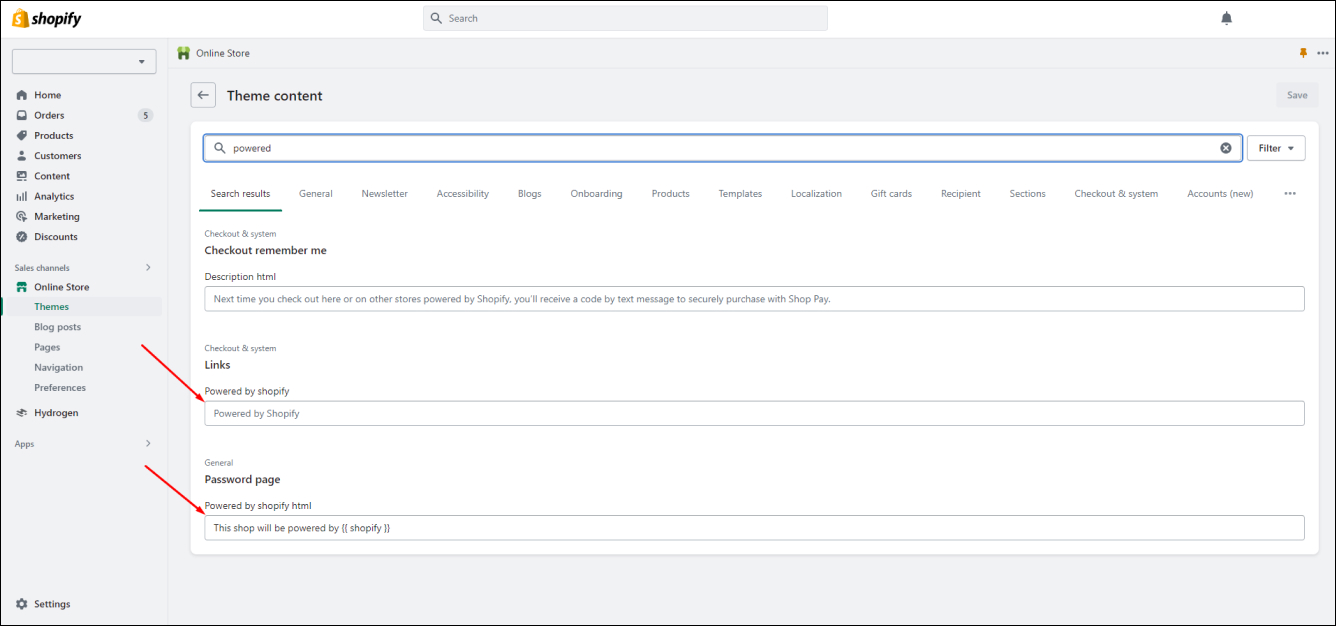Click the Discounts badge icon
The width and height of the screenshot is (1336, 626).
pyautogui.click(x=22, y=237)
